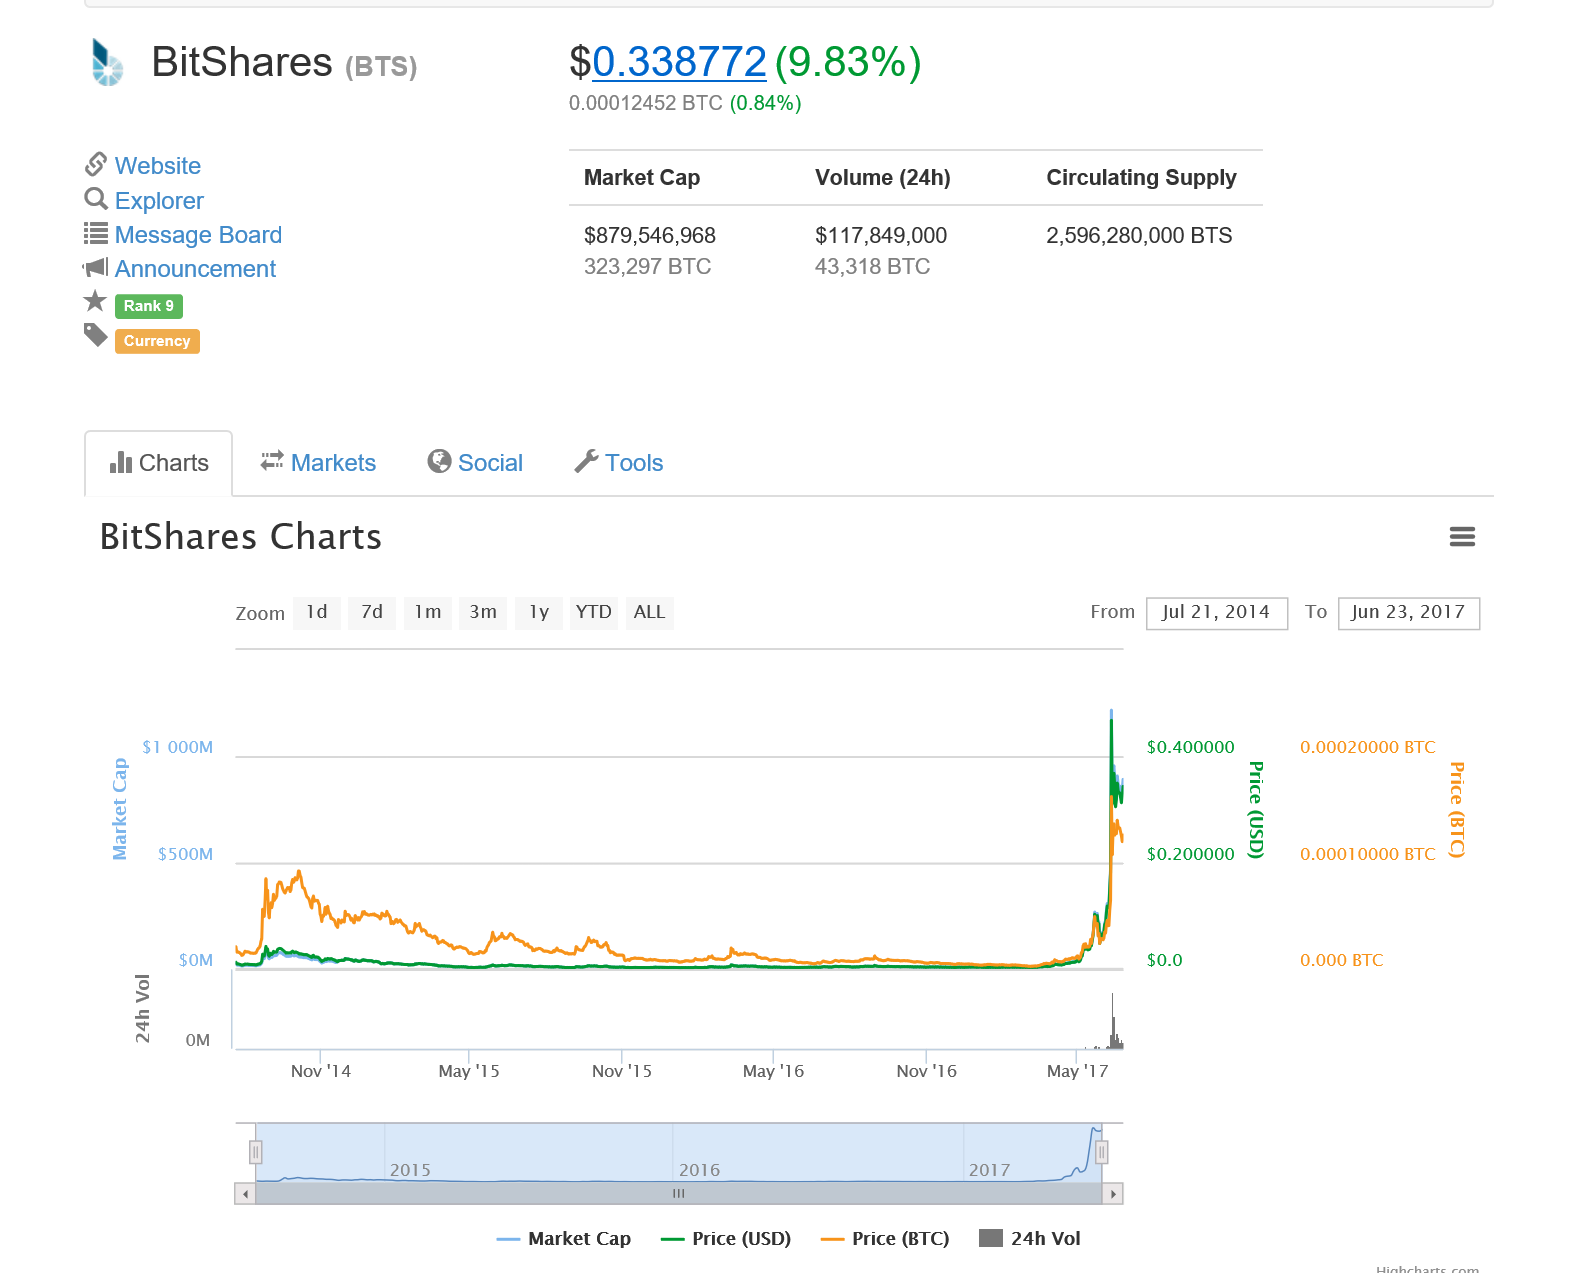
Task: Click the chain link icon beside Website
Action: [x=96, y=164]
